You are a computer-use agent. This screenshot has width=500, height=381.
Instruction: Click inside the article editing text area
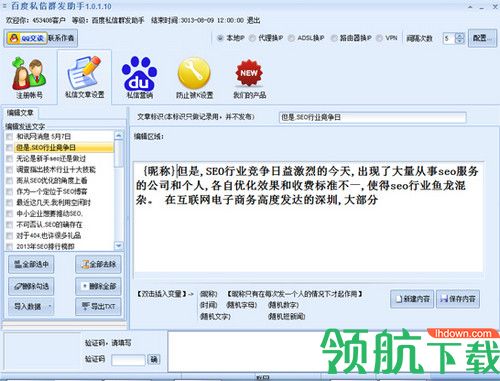(308, 217)
